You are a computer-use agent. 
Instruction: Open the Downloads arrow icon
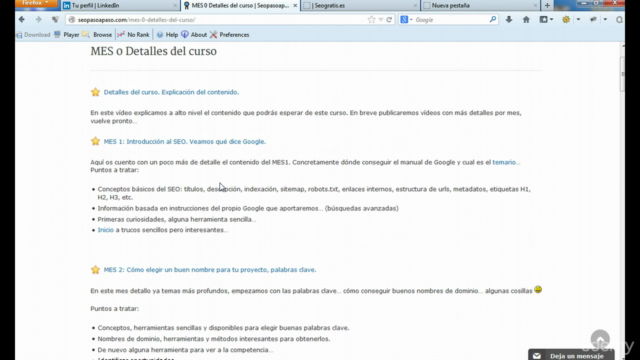509,20
